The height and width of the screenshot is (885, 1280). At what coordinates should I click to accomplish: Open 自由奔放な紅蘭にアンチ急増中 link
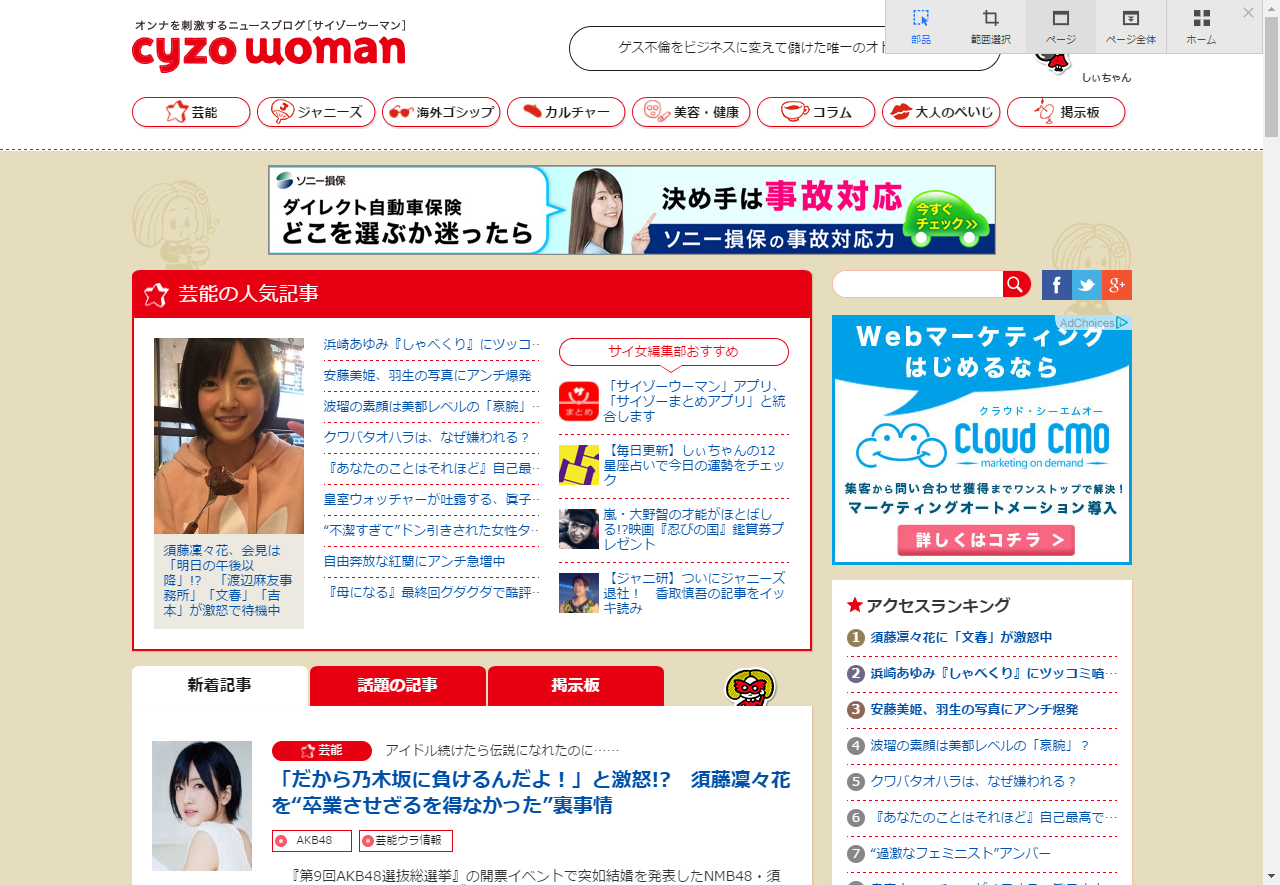415,561
